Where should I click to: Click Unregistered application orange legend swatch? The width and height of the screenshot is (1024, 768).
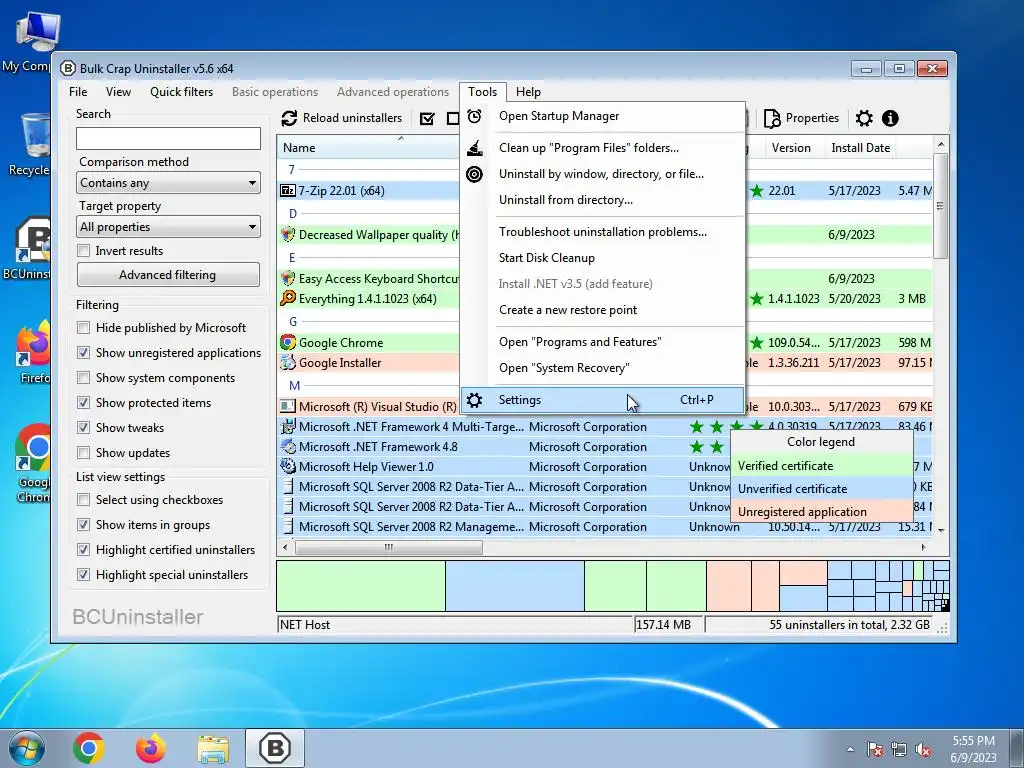[822, 511]
